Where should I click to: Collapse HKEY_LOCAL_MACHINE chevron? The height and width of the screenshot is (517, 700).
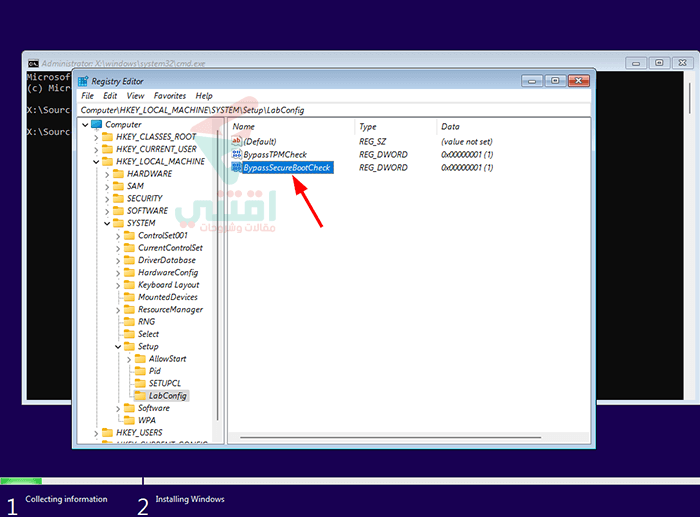click(x=96, y=162)
